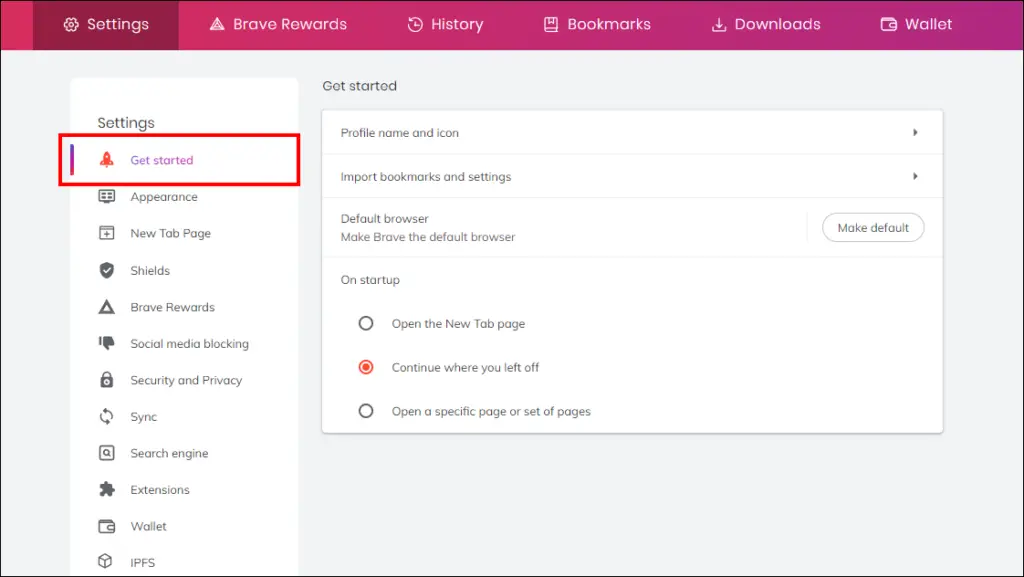Select Continue where you left off radio
Screen dimensions: 1024x577
tap(366, 367)
